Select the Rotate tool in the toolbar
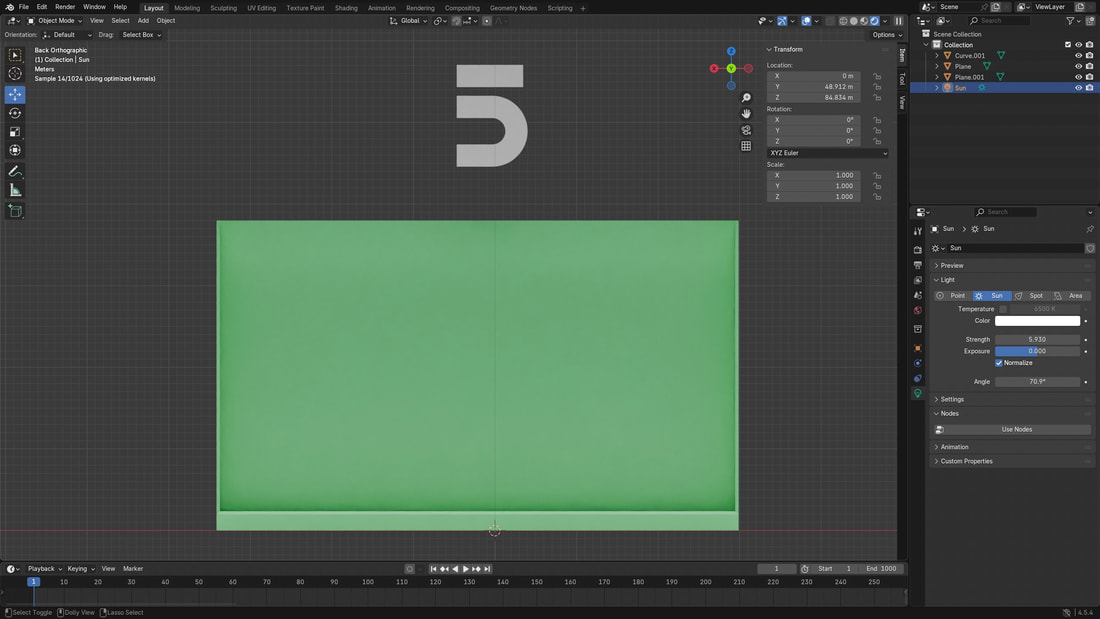This screenshot has height=619, width=1100. 15,113
